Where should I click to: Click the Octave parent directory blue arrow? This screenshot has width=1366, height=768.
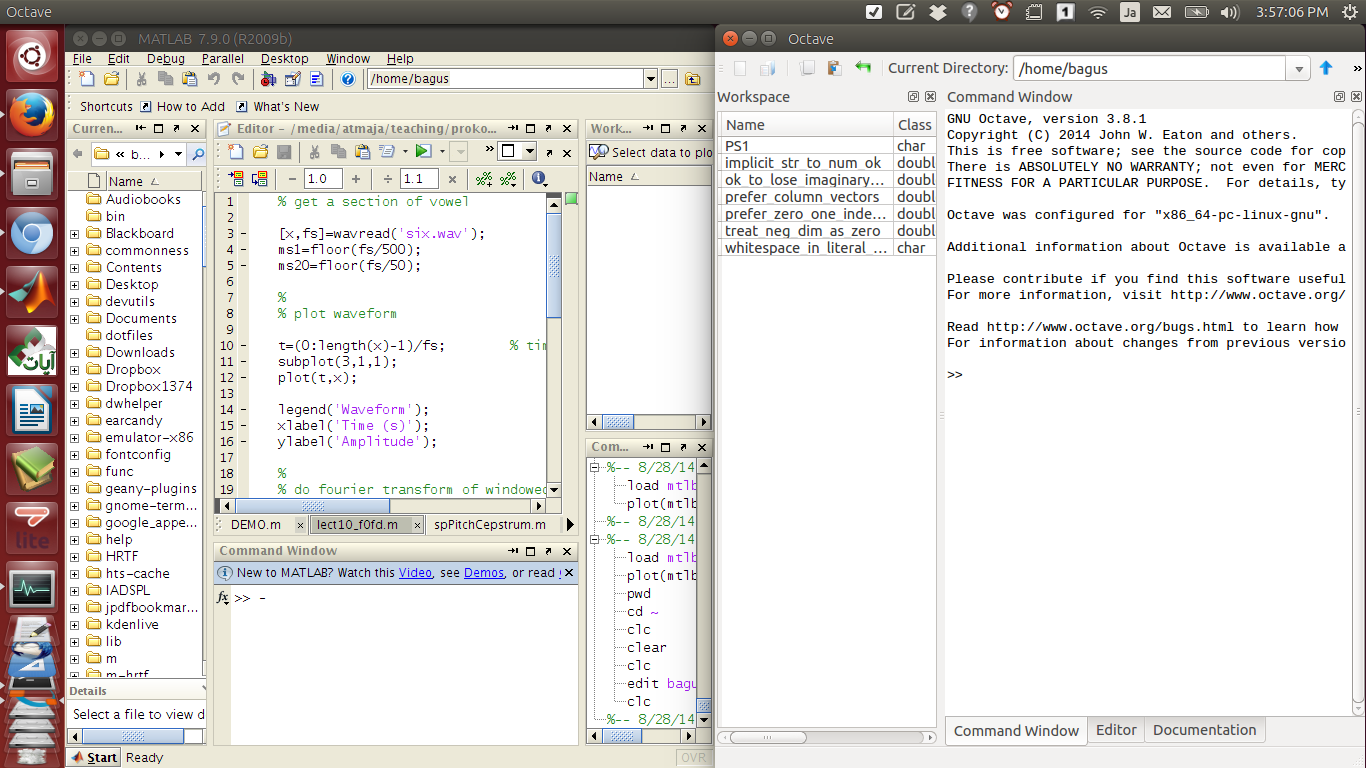(1325, 68)
